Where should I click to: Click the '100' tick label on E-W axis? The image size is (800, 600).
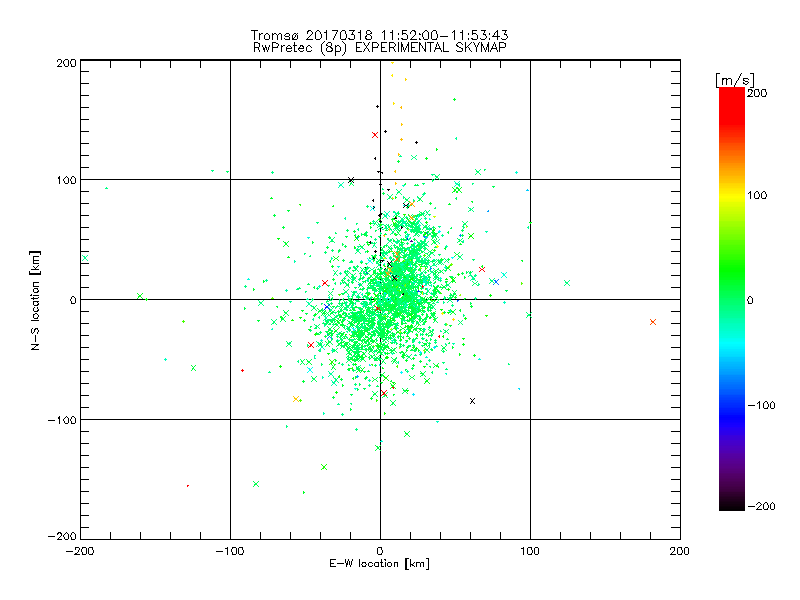(x=530, y=551)
